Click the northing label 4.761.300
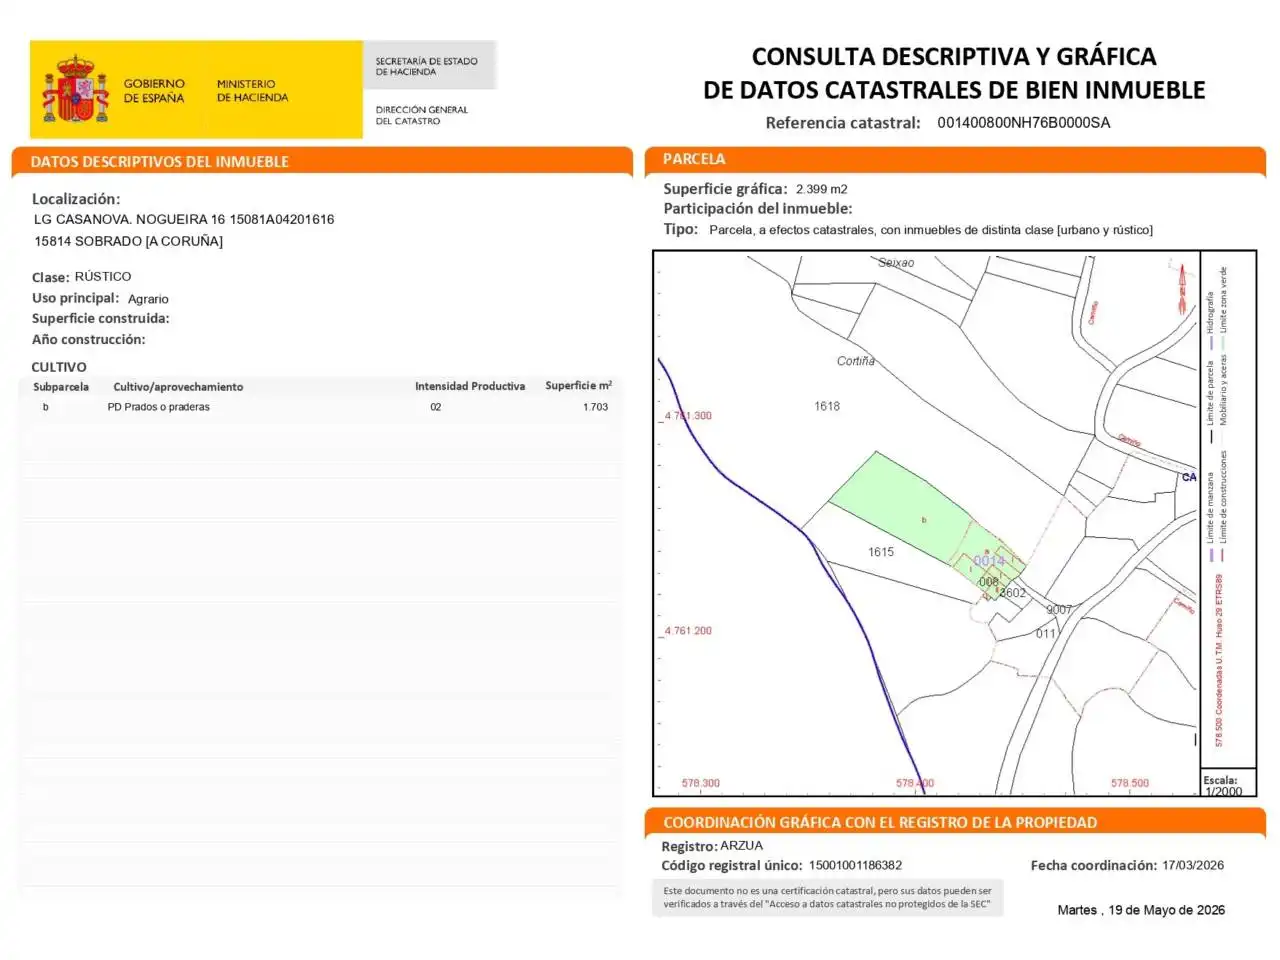The height and width of the screenshot is (960, 1280). (688, 416)
